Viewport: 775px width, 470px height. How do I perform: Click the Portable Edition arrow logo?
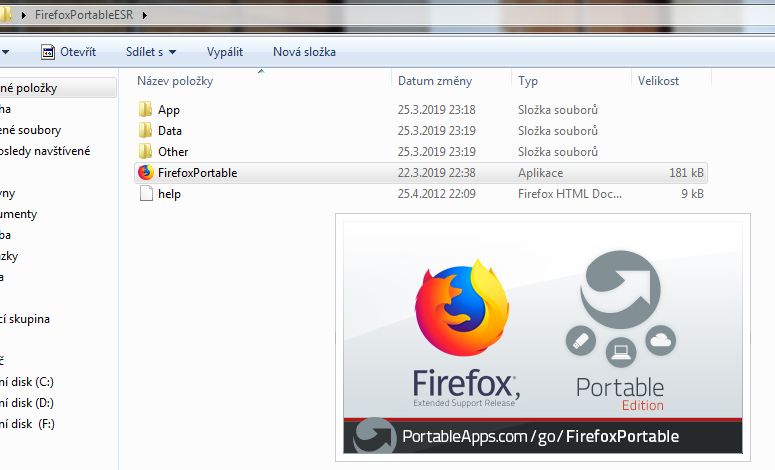pos(621,290)
